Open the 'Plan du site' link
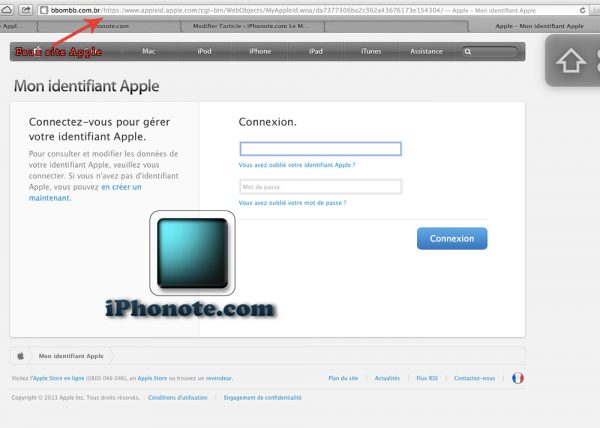Image resolution: width=600 pixels, height=428 pixels. coord(343,378)
